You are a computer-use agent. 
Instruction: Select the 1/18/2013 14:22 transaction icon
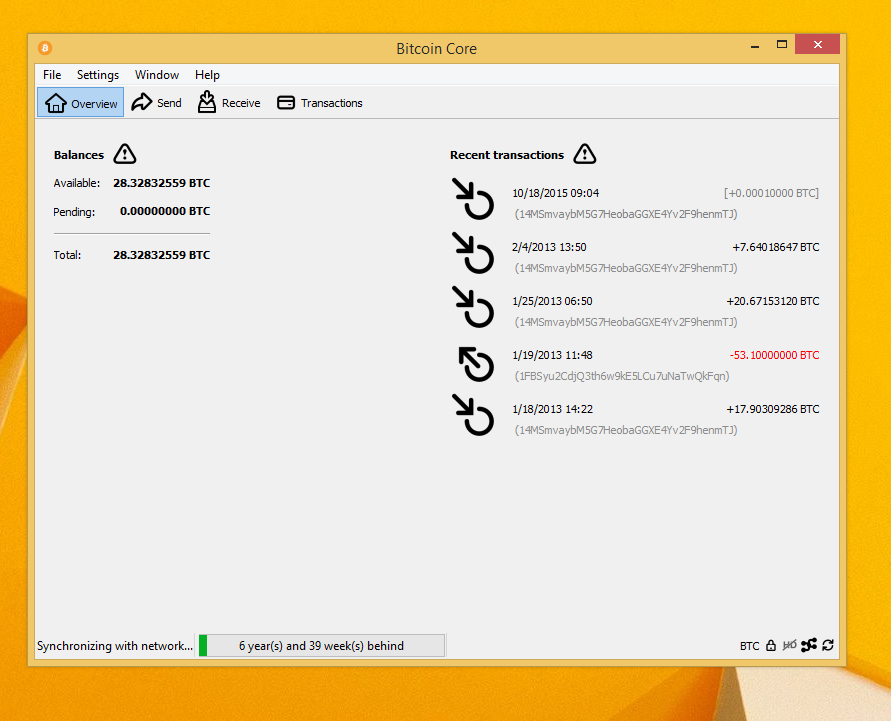(x=473, y=415)
